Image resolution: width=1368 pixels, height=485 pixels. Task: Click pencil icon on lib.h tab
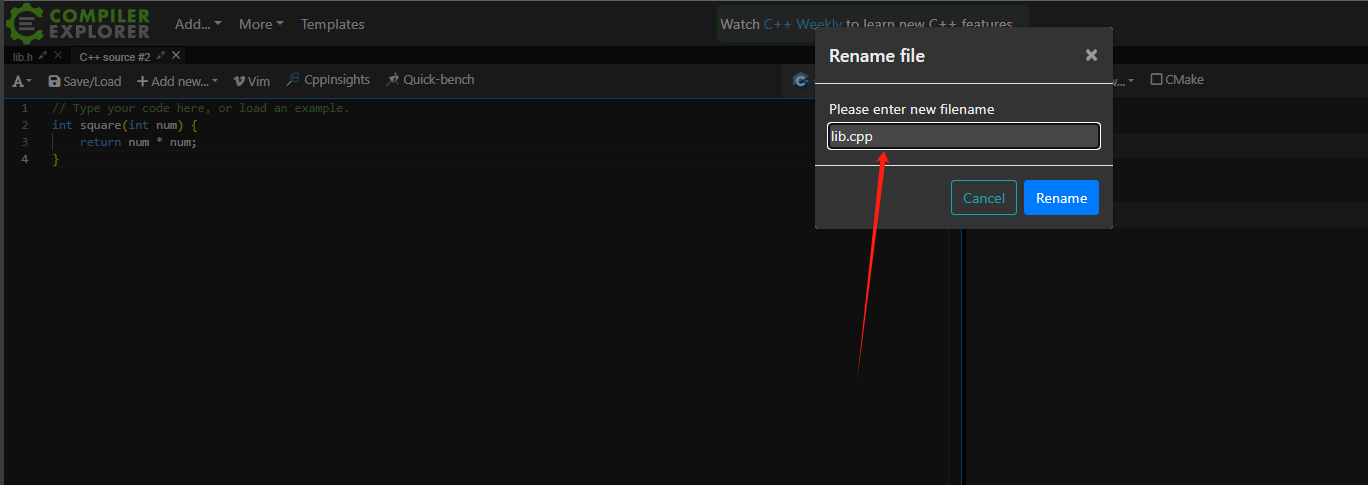43,56
